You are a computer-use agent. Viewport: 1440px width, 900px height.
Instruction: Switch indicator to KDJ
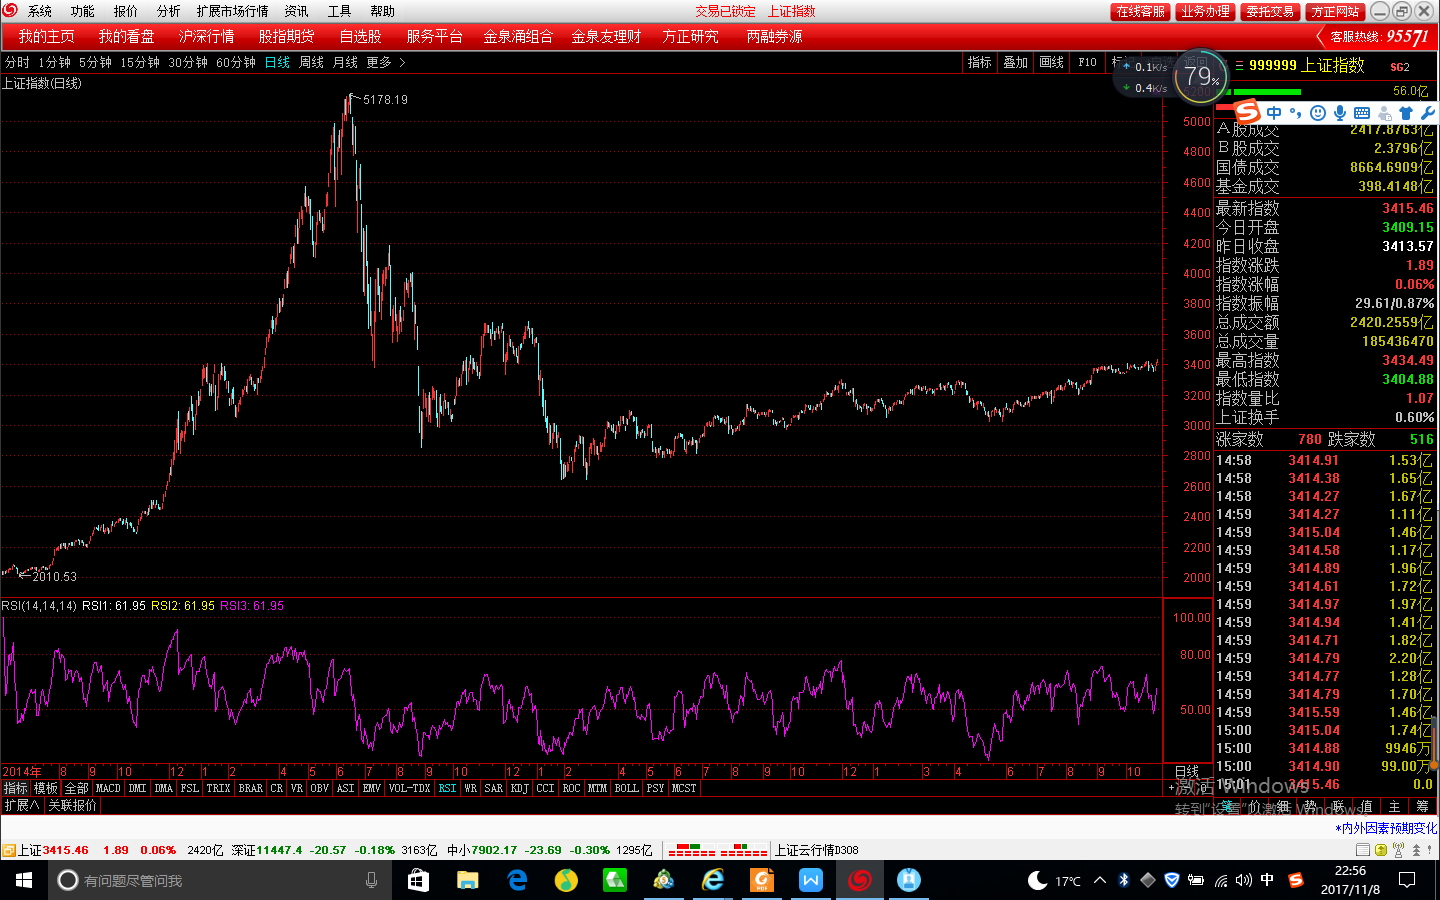pyautogui.click(x=519, y=788)
